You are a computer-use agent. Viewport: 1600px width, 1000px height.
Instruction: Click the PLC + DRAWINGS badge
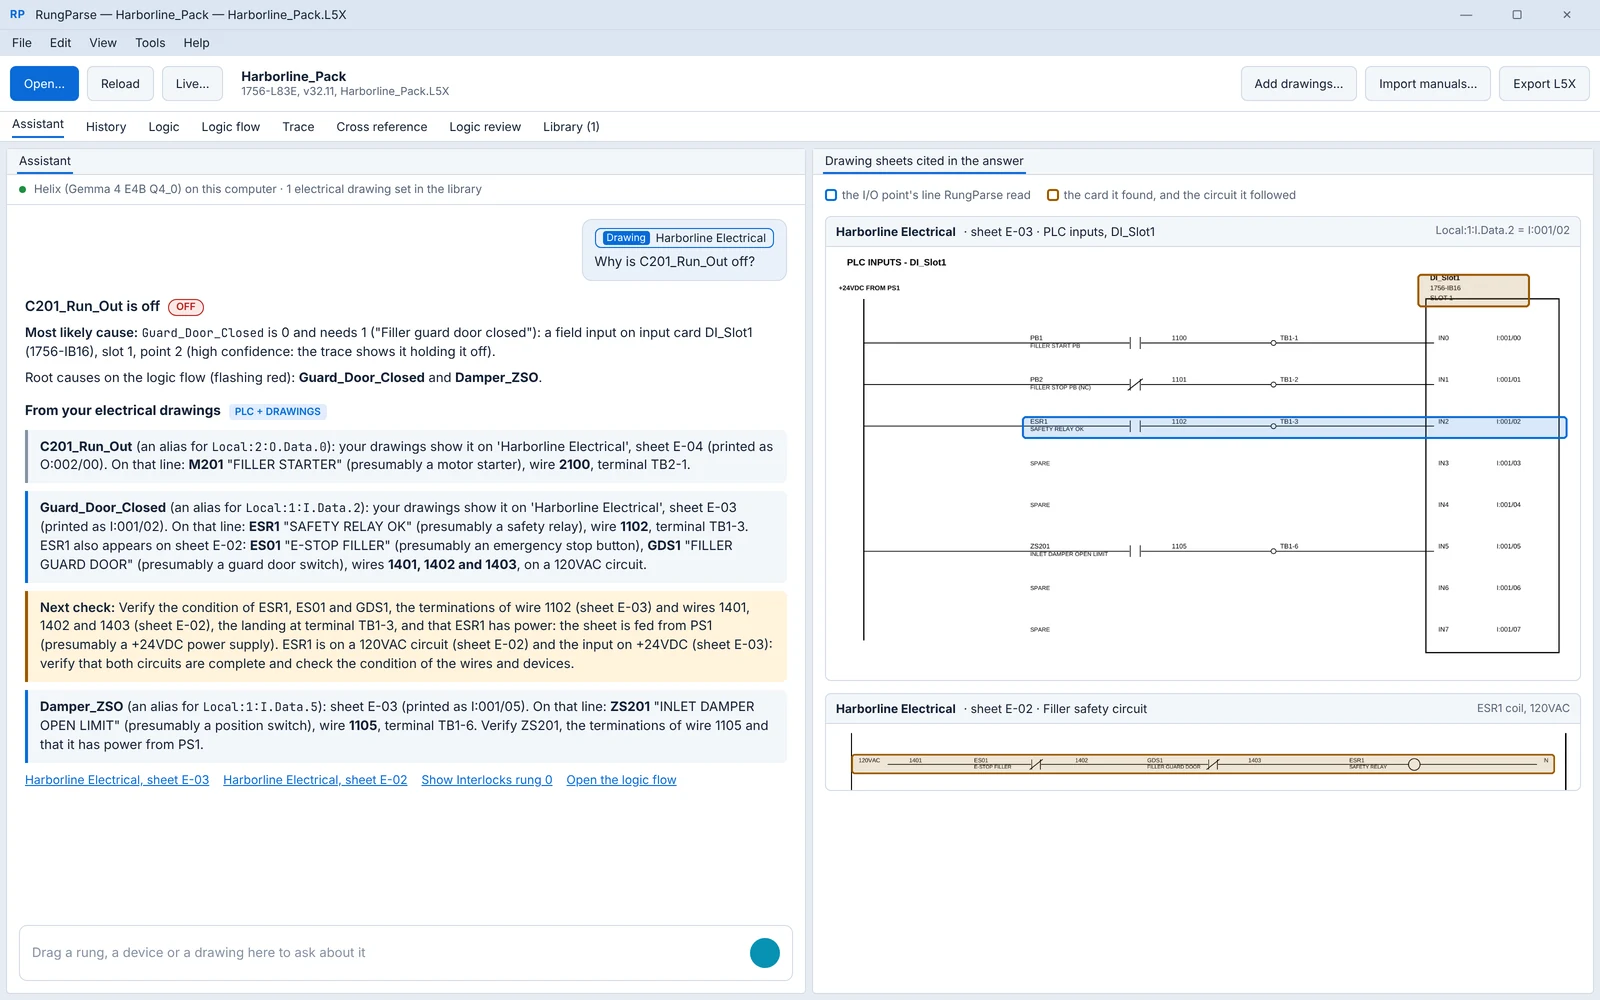click(x=278, y=412)
